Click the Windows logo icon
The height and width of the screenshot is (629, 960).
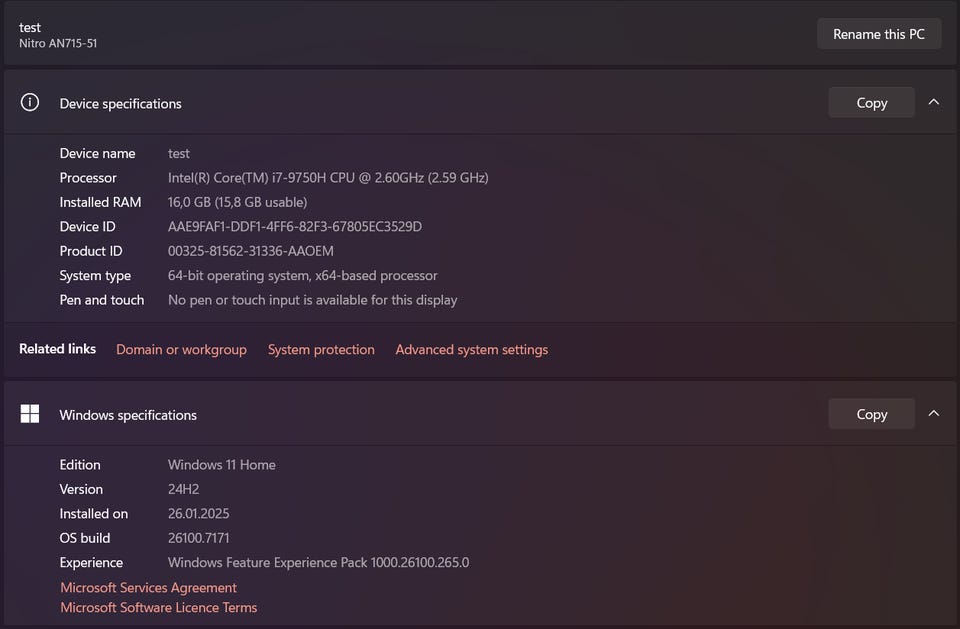[x=30, y=414]
